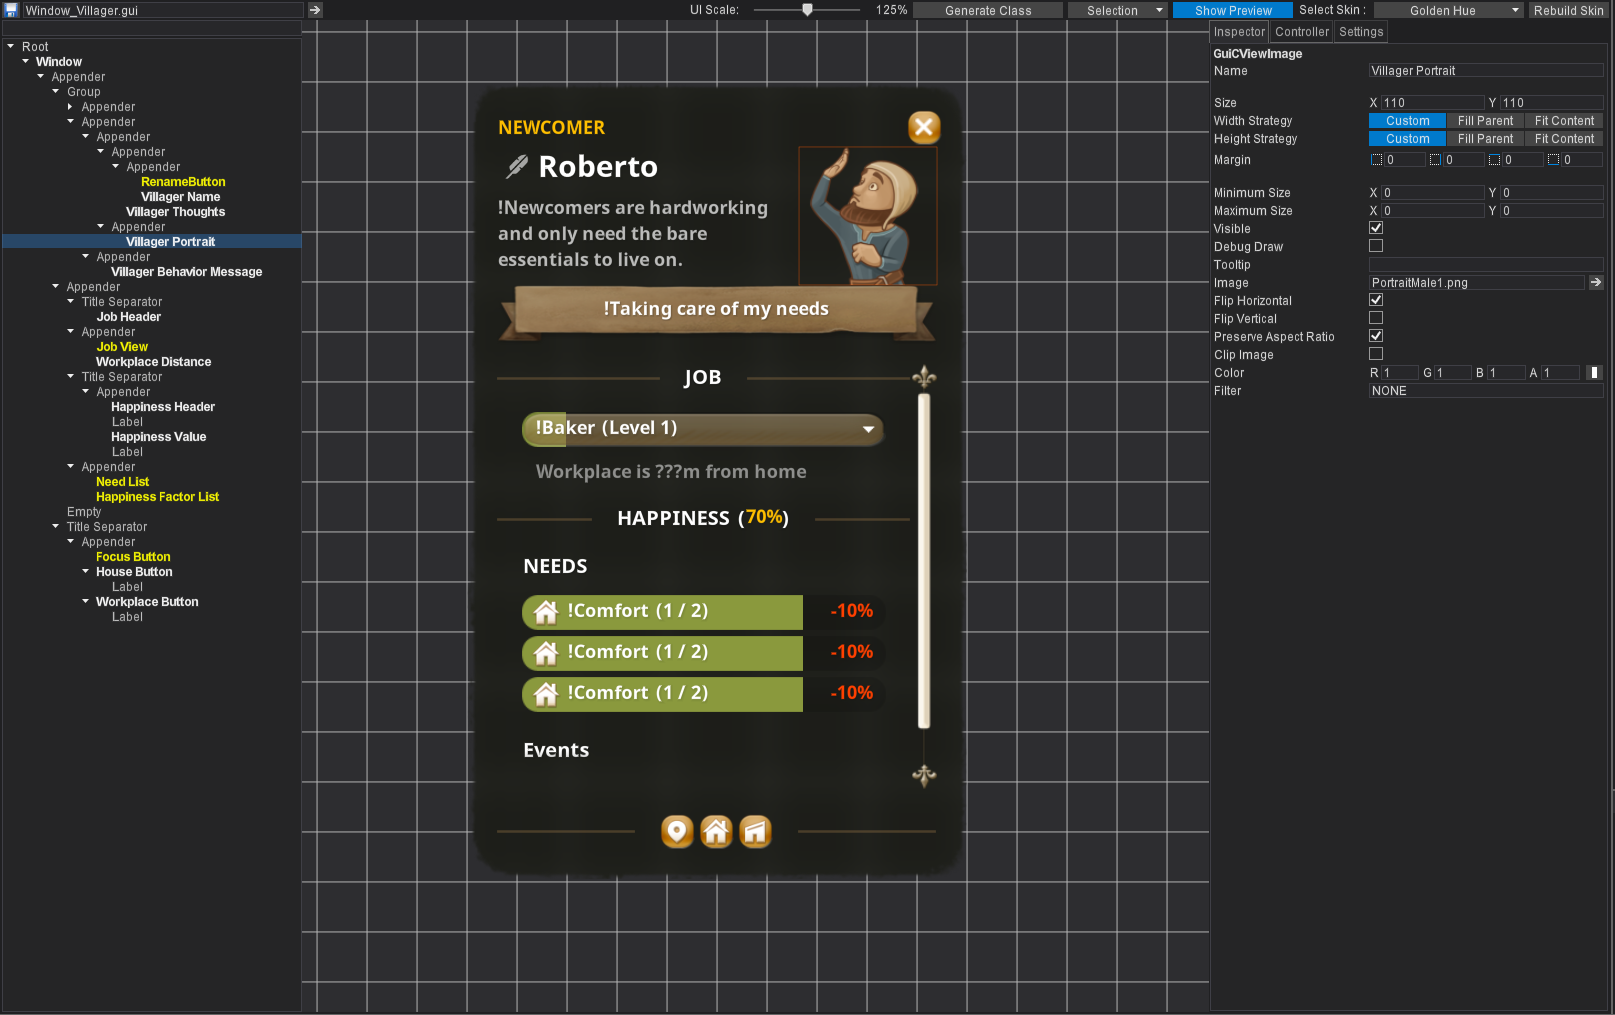Click the arrow icon next to PortraitMale1.png field
Viewport: 1615px width, 1015px height.
coord(1594,282)
